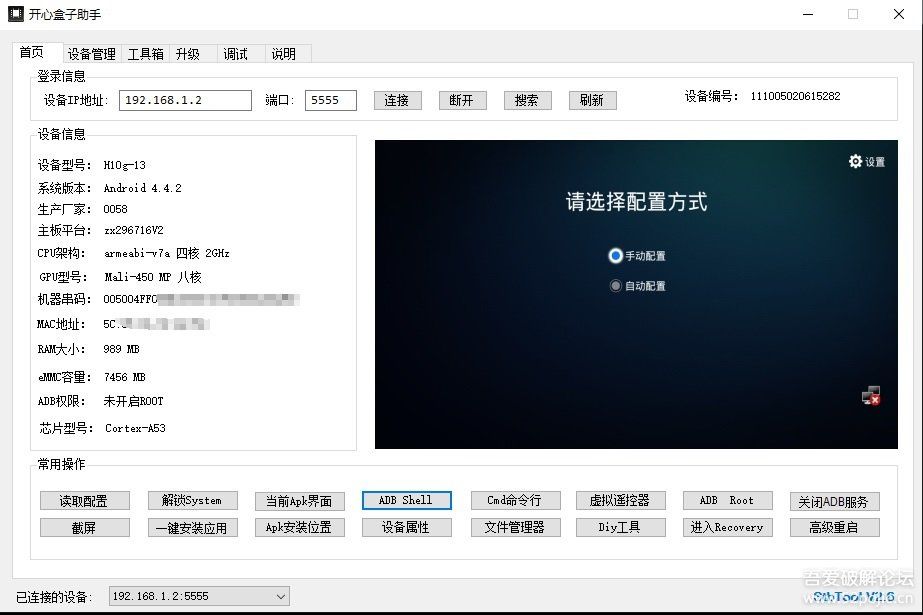Click the 断开 button
The image size is (923, 615).
pyautogui.click(x=461, y=101)
